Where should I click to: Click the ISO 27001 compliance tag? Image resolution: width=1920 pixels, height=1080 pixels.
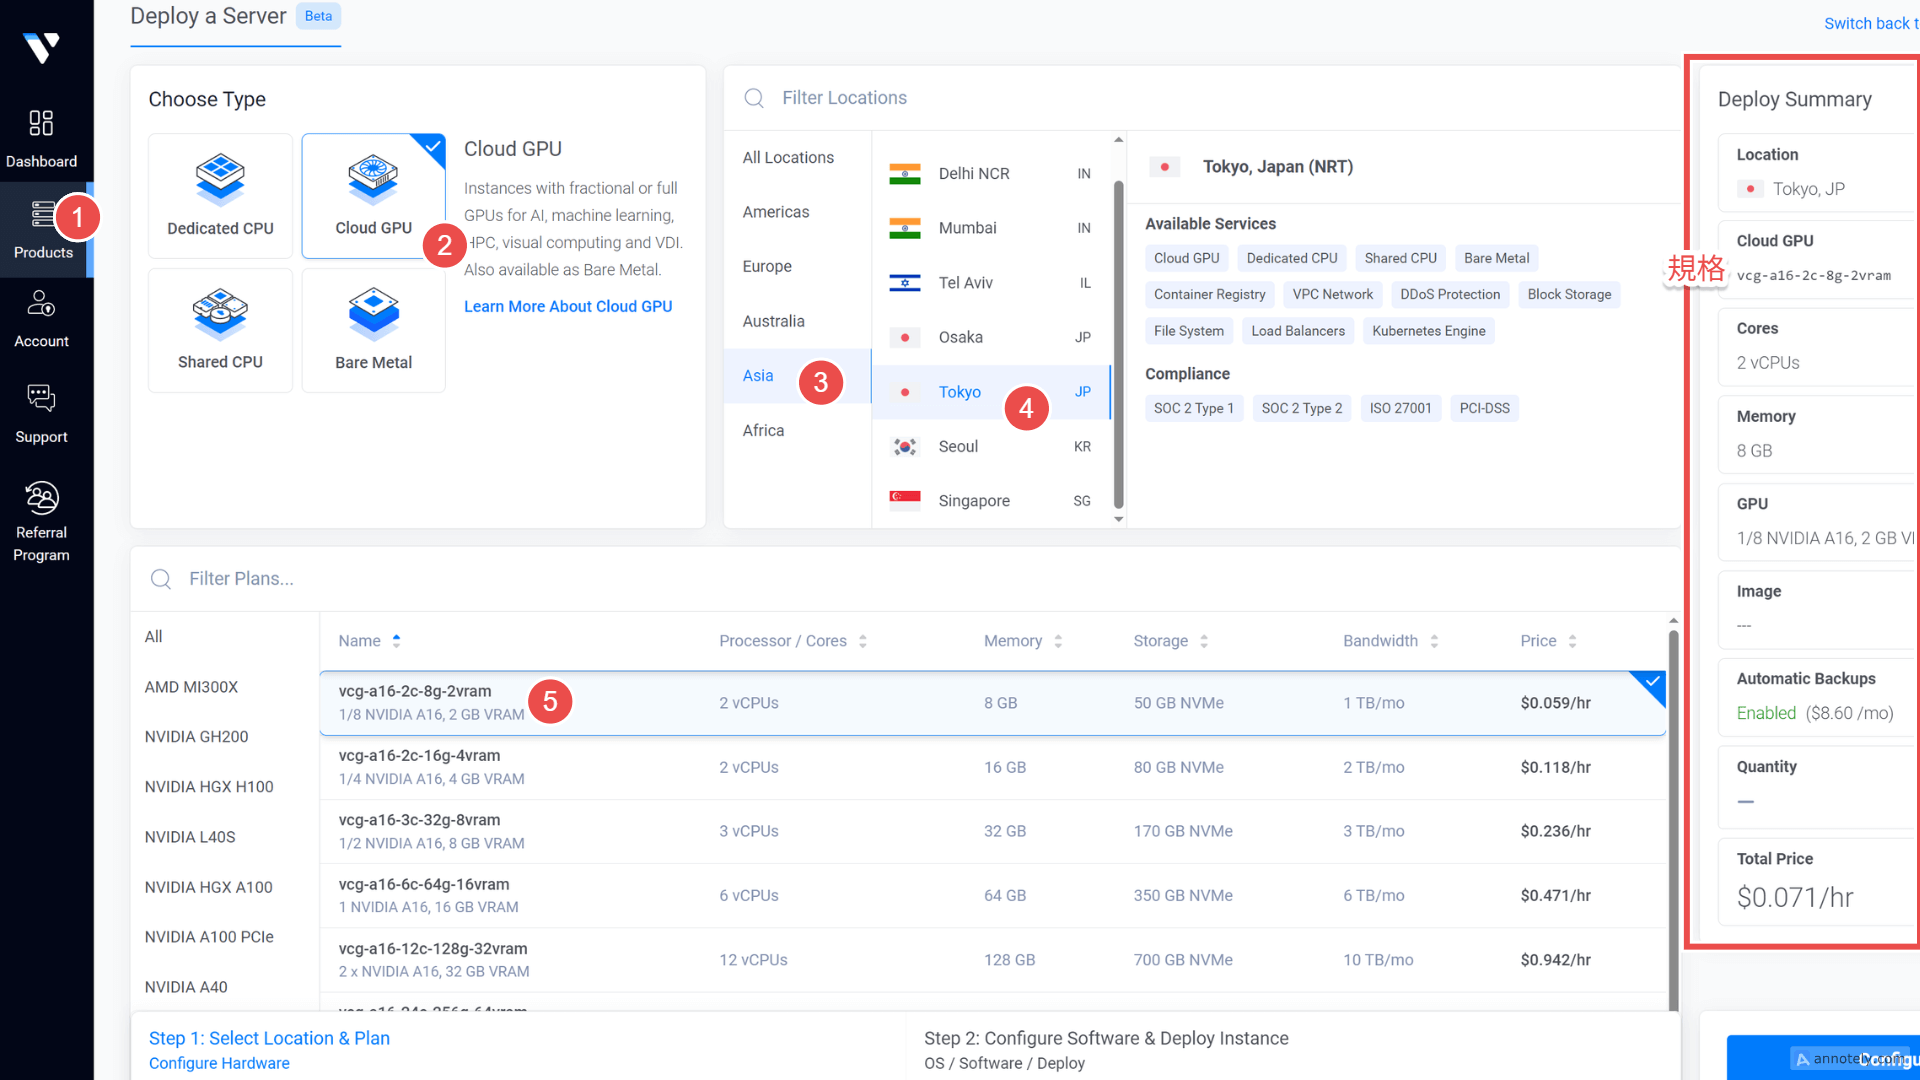click(1400, 408)
